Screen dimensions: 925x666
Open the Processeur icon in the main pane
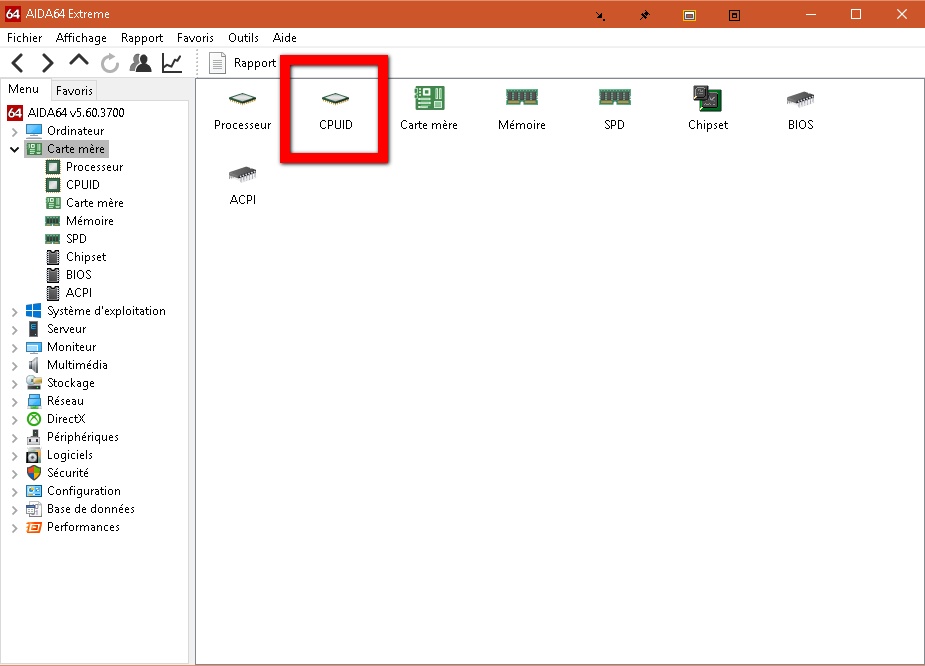[x=242, y=110]
